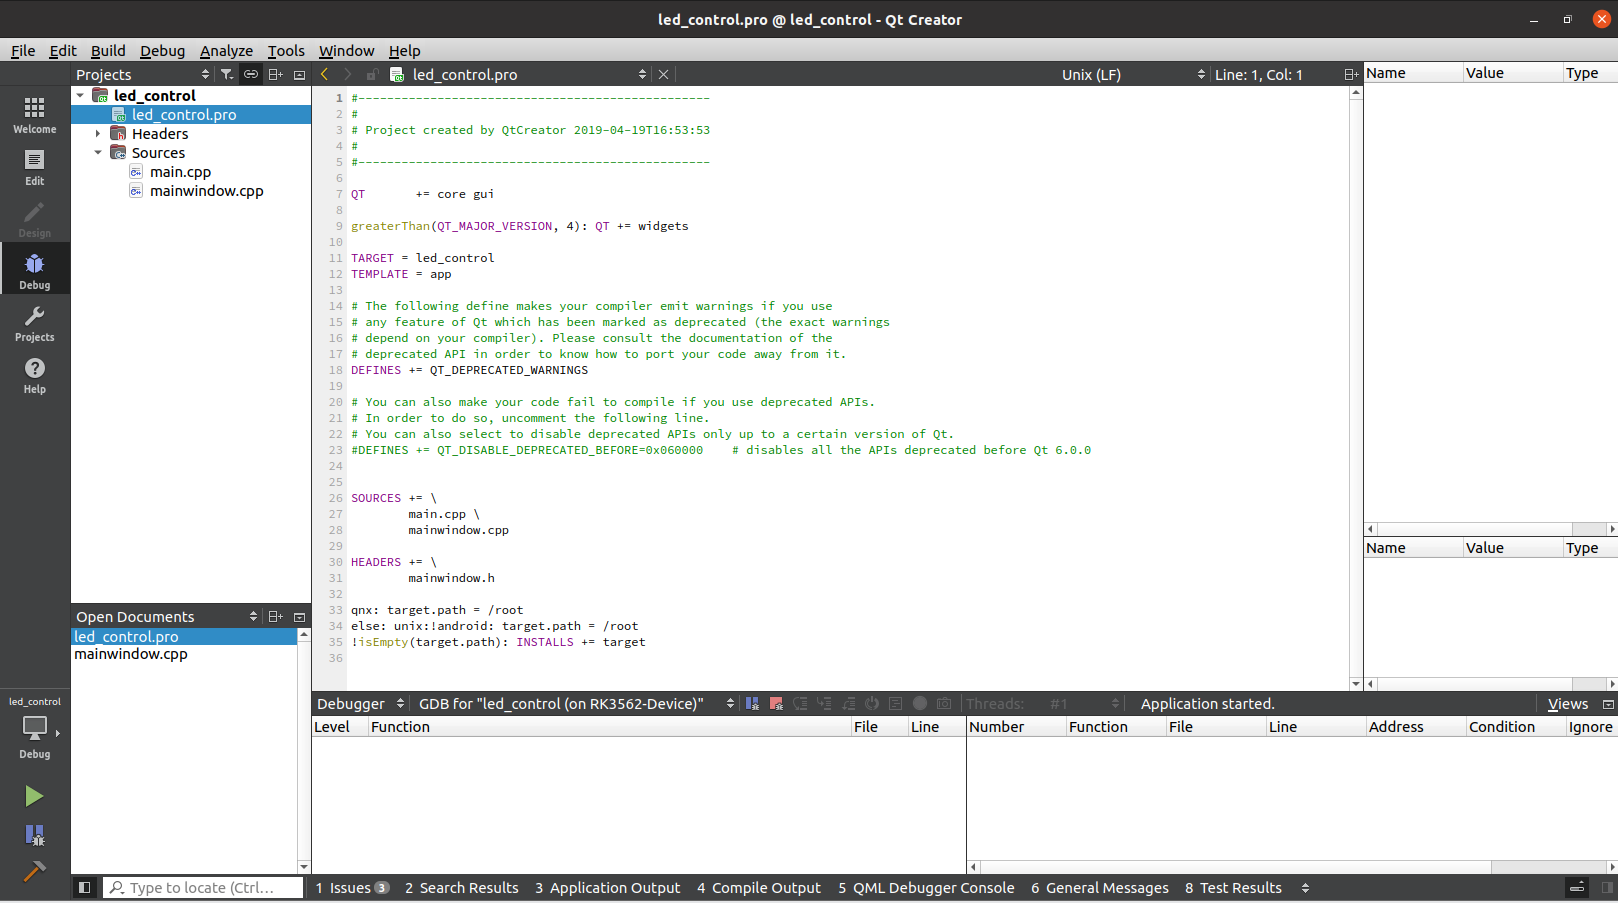Open the Debug menu

pyautogui.click(x=162, y=50)
